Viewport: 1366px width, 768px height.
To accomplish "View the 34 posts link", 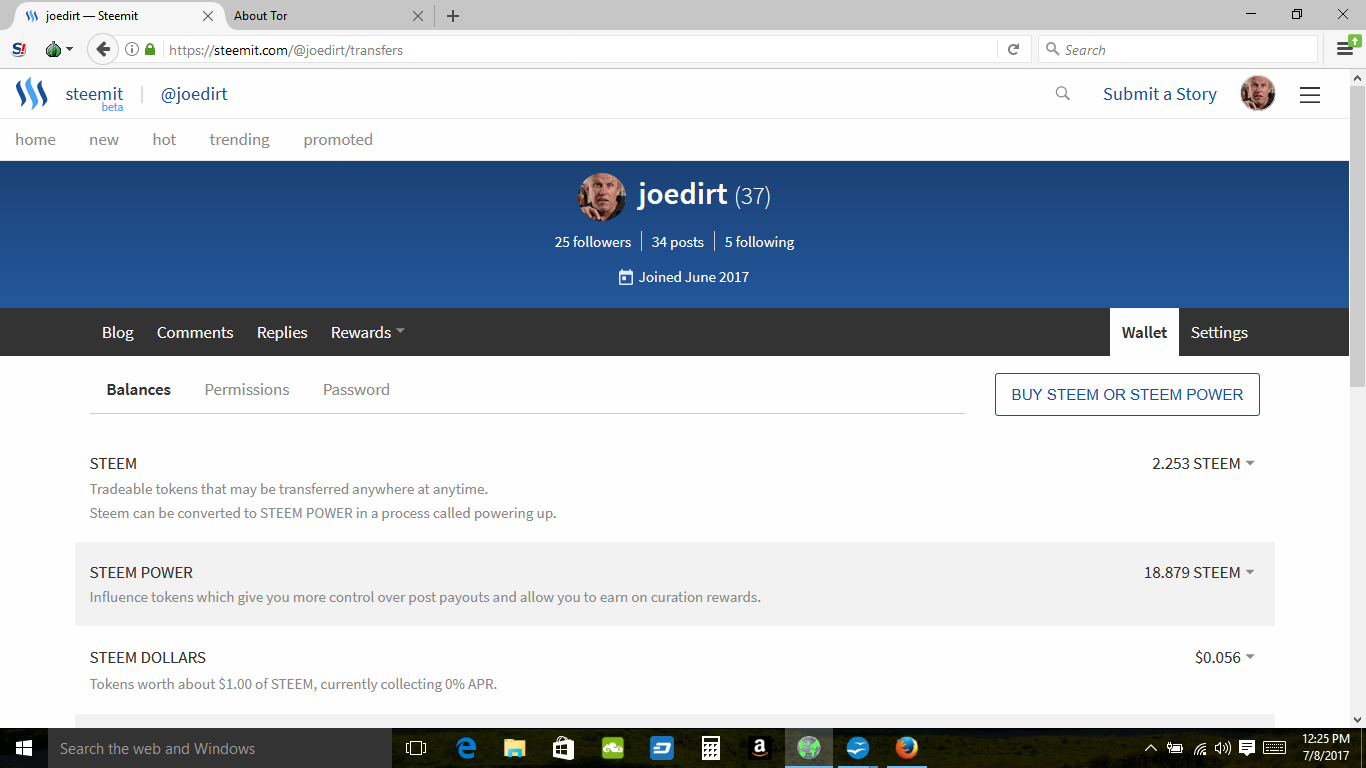I will pos(678,242).
